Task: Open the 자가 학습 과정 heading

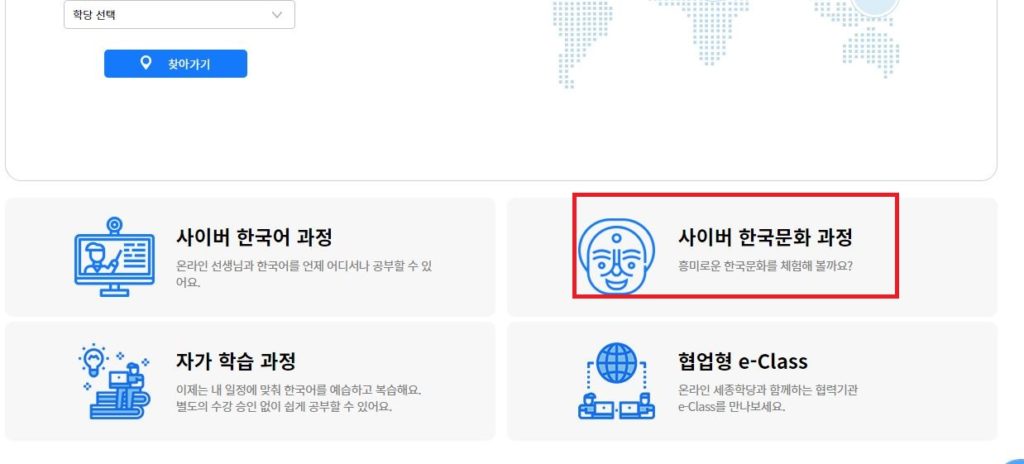Action: (235, 361)
